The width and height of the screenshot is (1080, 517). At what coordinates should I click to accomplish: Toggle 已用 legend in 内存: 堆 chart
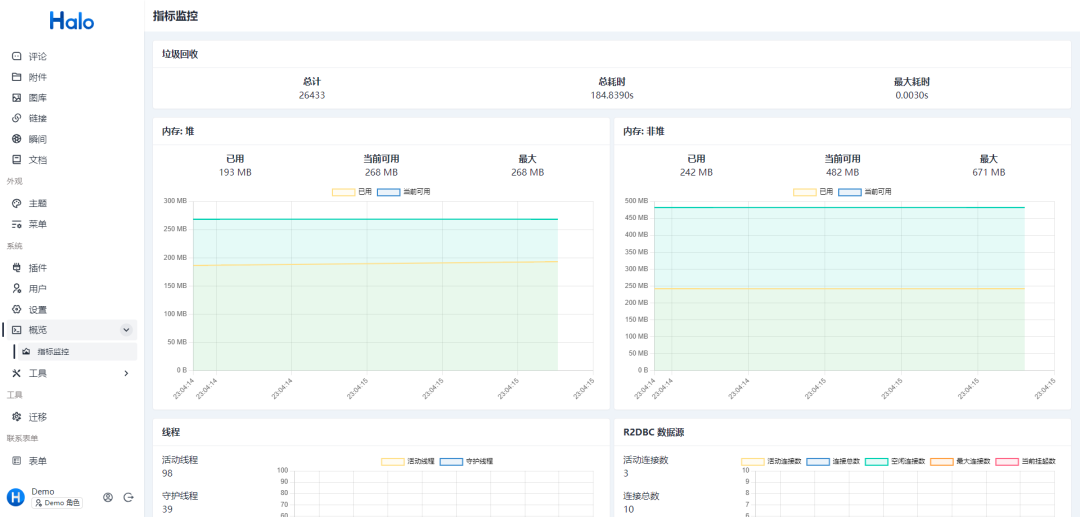[x=343, y=192]
